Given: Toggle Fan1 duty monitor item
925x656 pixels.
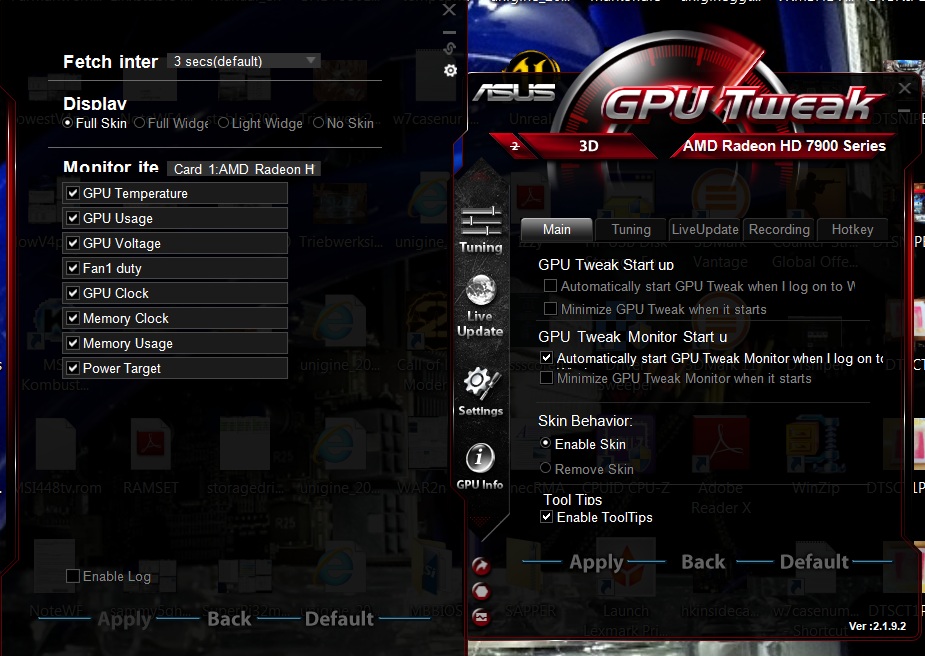Looking at the screenshot, I should (73, 268).
